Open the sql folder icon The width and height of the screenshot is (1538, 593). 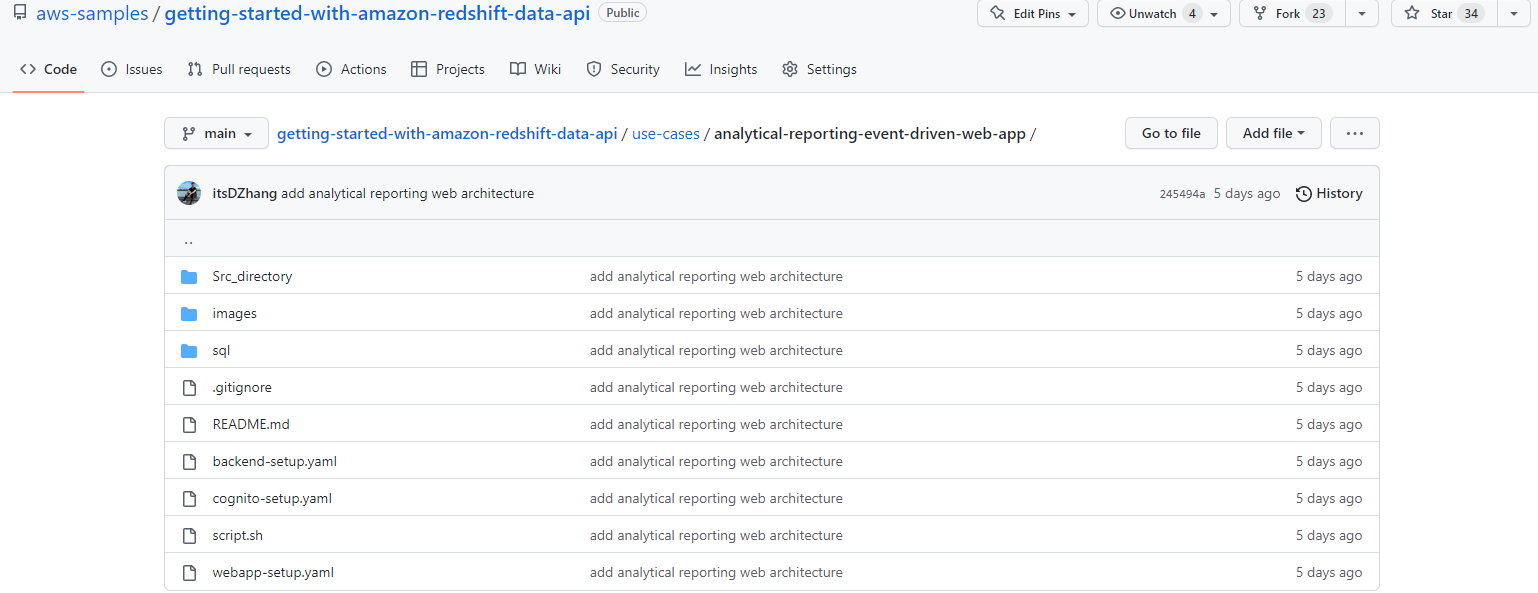coord(189,350)
